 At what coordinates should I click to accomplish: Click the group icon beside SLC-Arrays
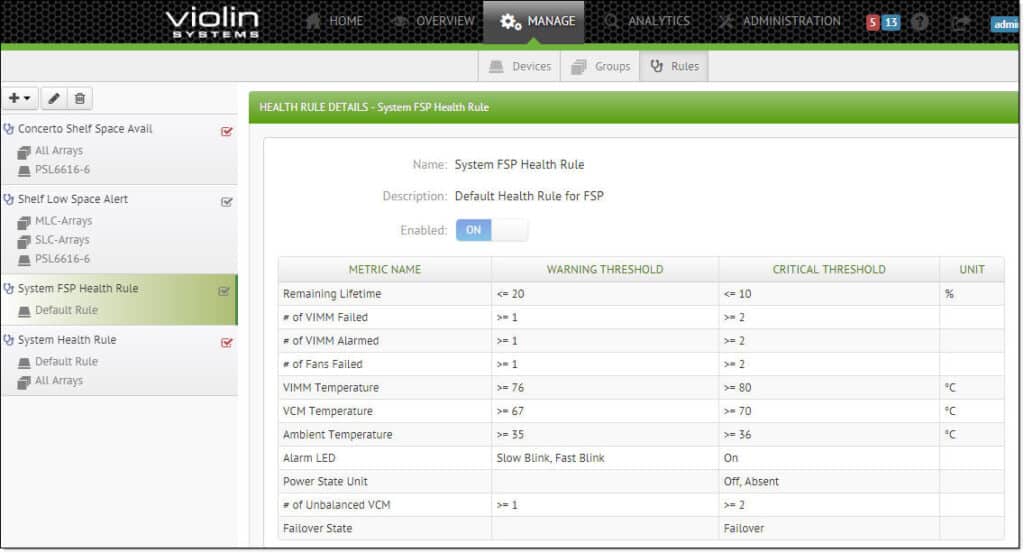(x=24, y=241)
